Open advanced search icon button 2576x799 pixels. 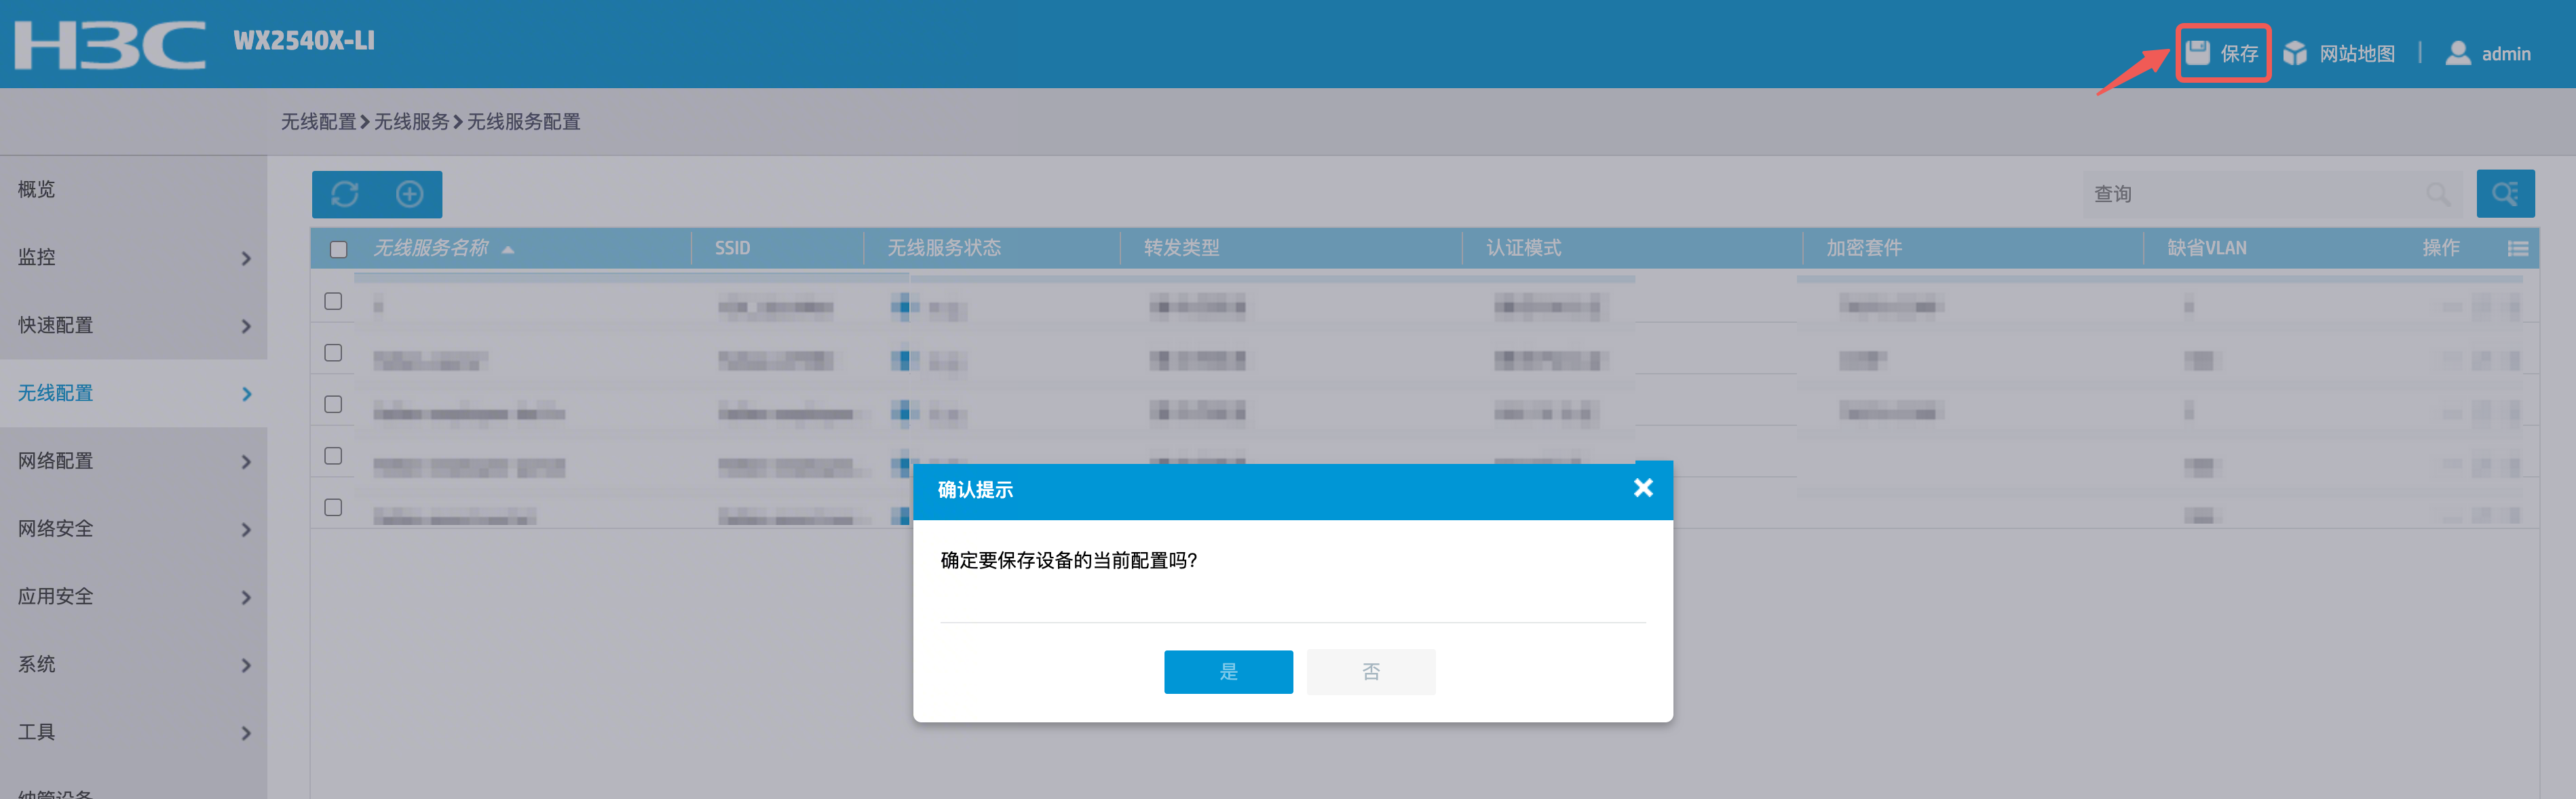coord(2505,194)
